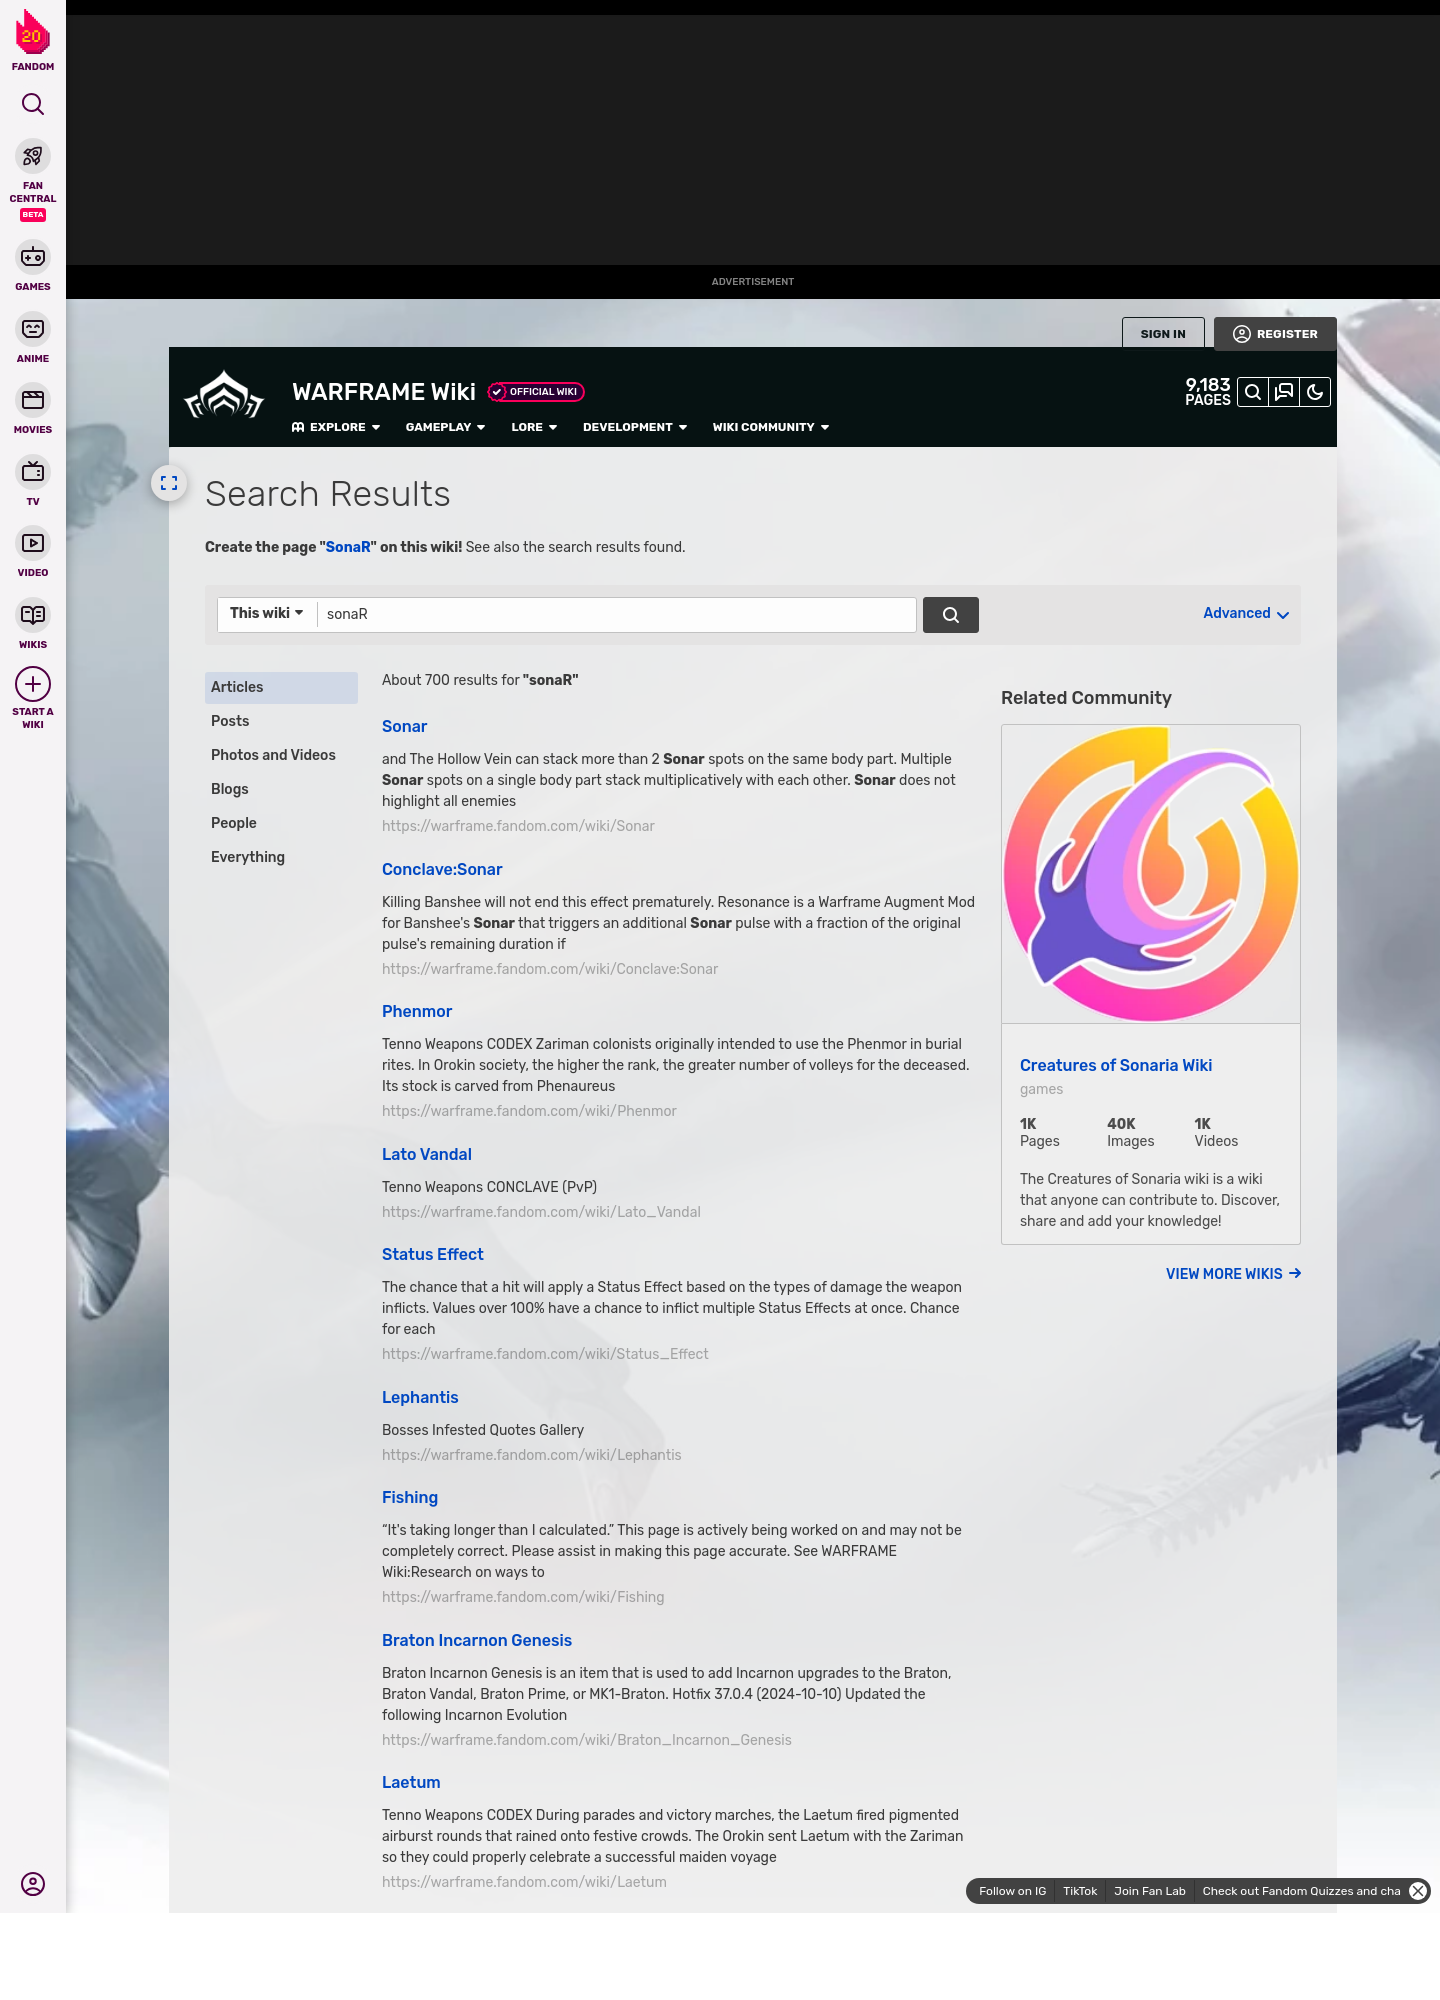Viewport: 1440px width, 2000px height.
Task: Open wiki discussions icon in header
Action: coord(1284,392)
